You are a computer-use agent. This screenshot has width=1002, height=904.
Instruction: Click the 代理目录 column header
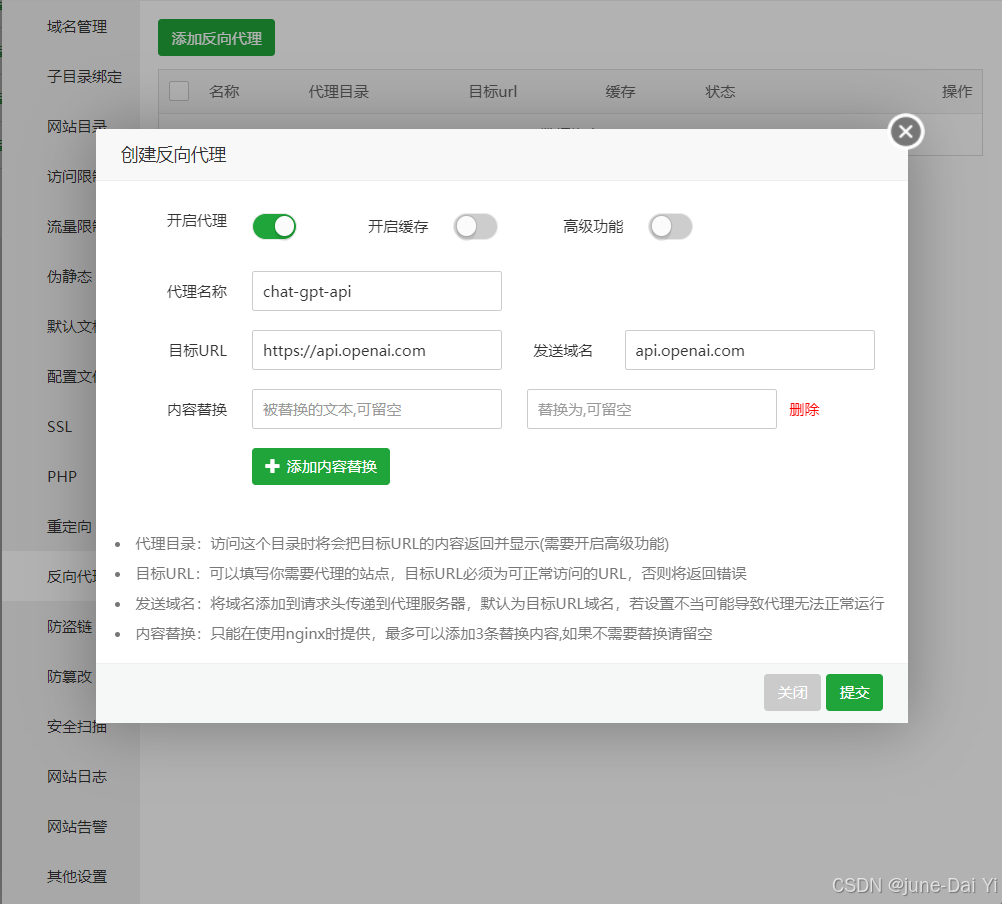tap(339, 91)
